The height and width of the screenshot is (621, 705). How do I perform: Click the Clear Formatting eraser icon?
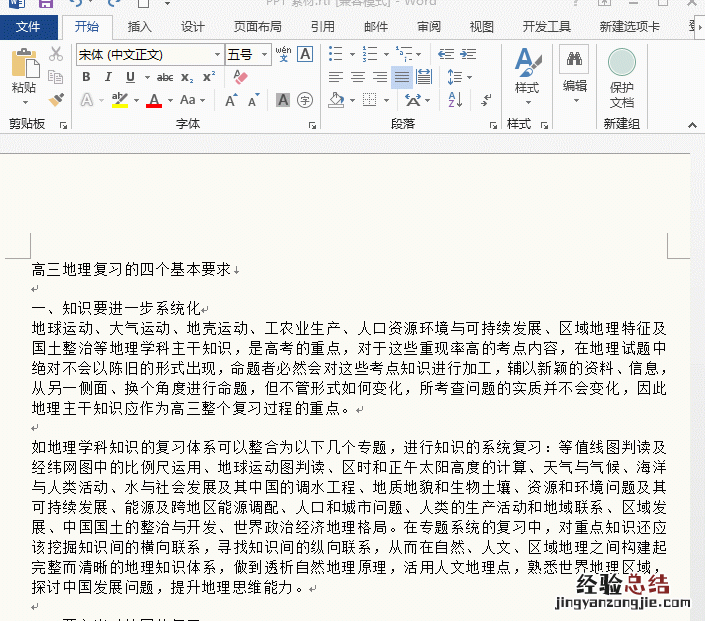(x=240, y=77)
